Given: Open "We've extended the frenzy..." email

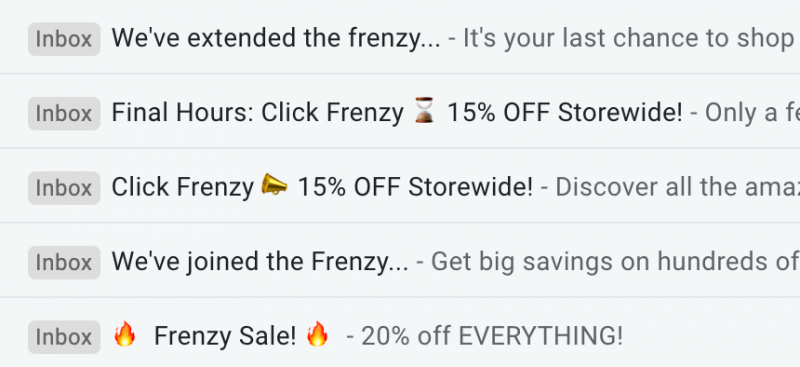Looking at the screenshot, I should pos(276,39).
